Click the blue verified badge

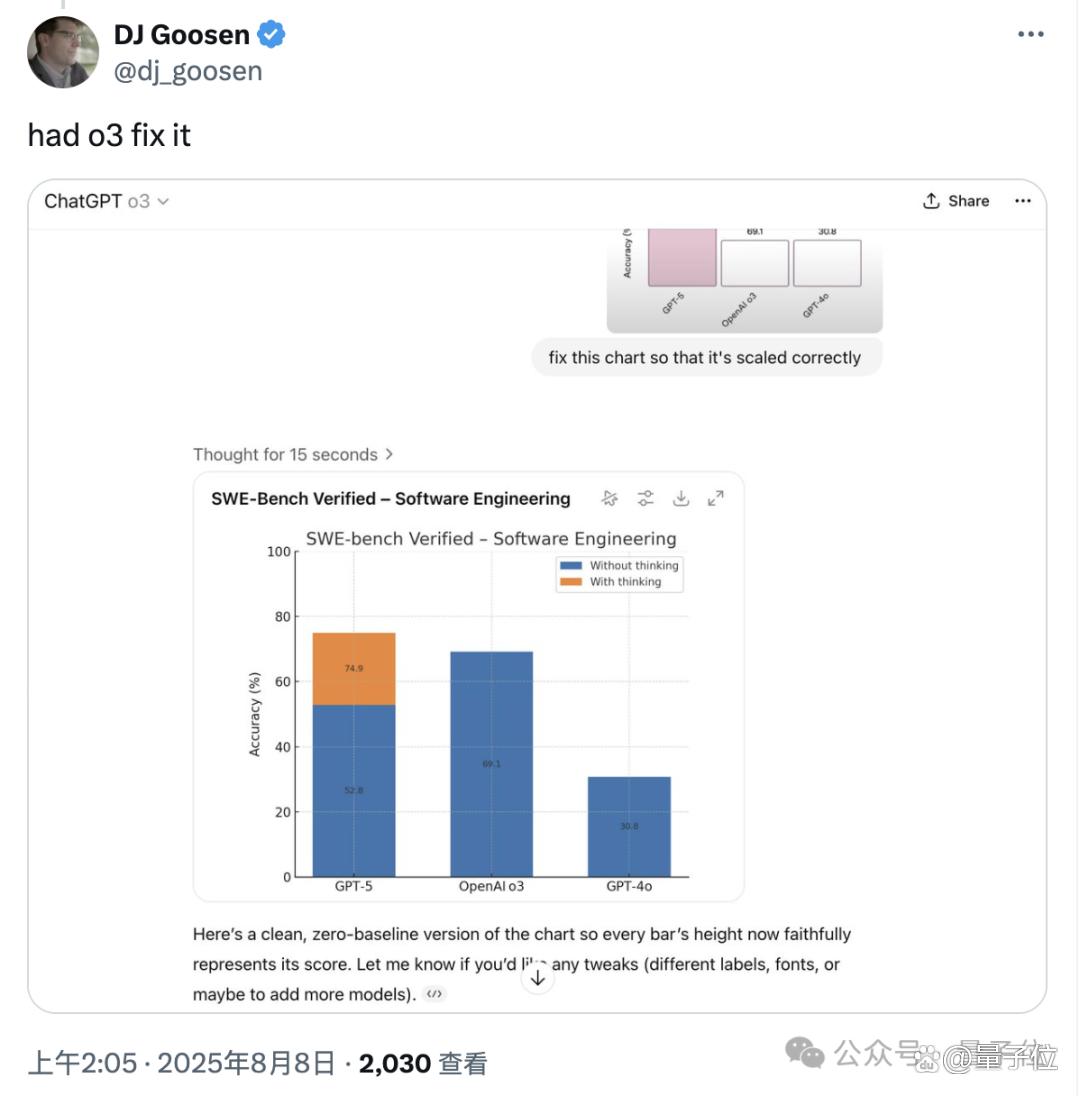tap(271, 34)
